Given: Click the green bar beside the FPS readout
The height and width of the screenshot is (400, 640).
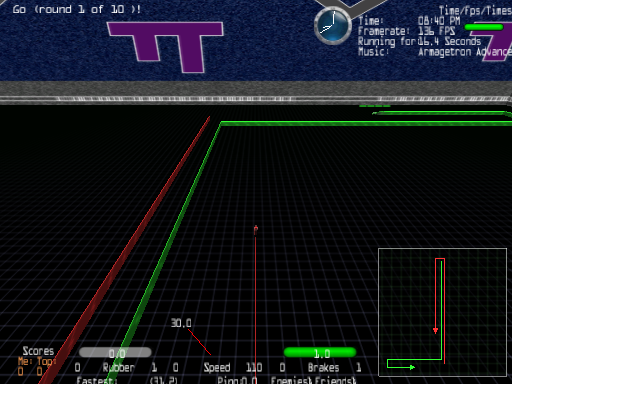Looking at the screenshot, I should pyautogui.click(x=484, y=27).
